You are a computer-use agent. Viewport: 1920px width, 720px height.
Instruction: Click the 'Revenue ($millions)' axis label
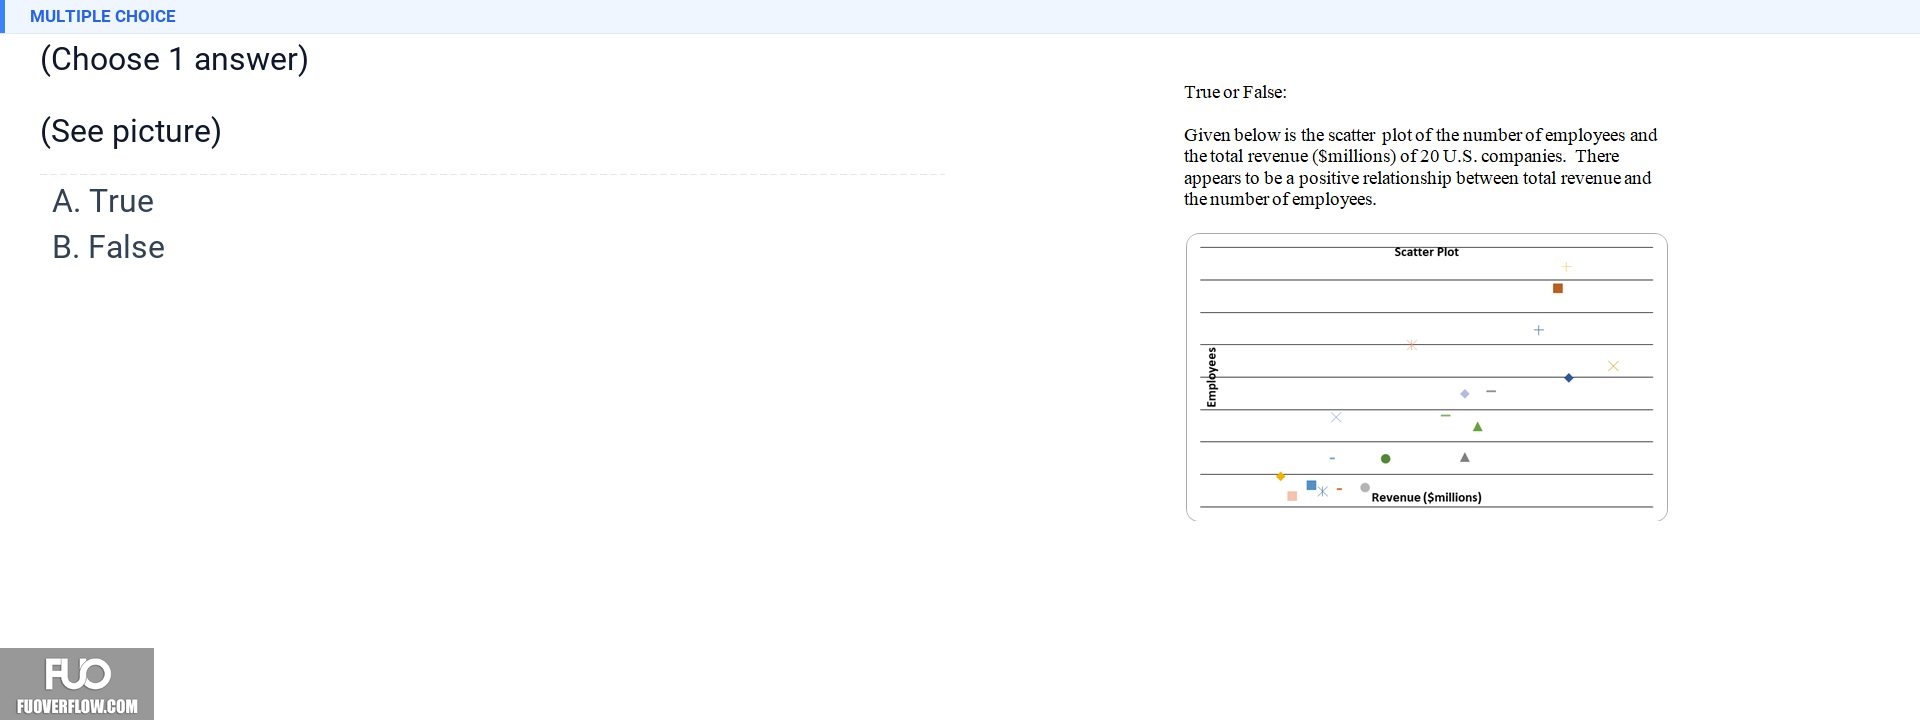(1426, 497)
